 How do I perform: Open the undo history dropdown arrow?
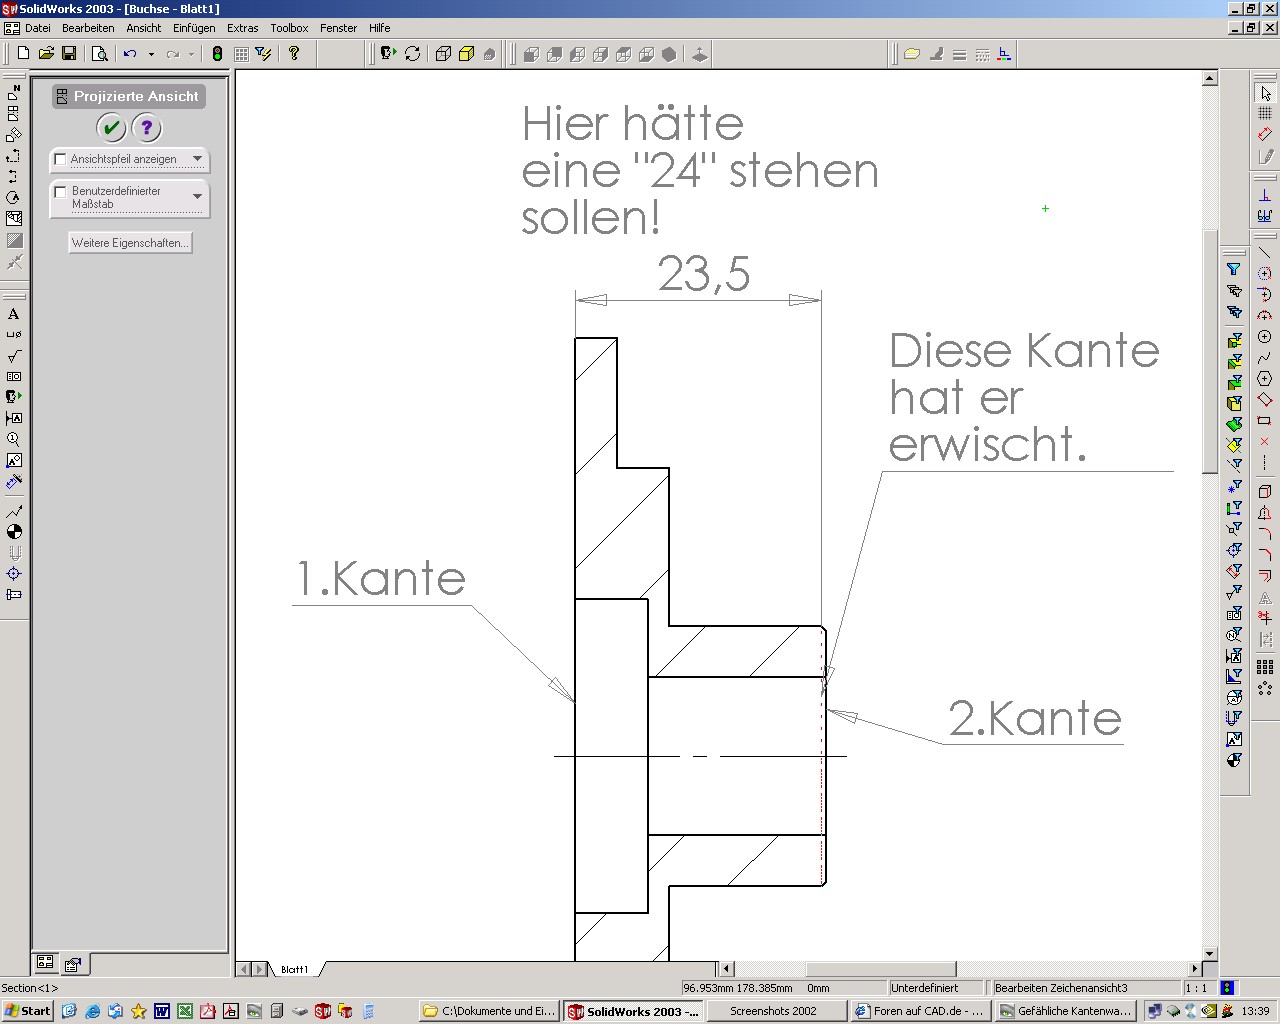(151, 54)
